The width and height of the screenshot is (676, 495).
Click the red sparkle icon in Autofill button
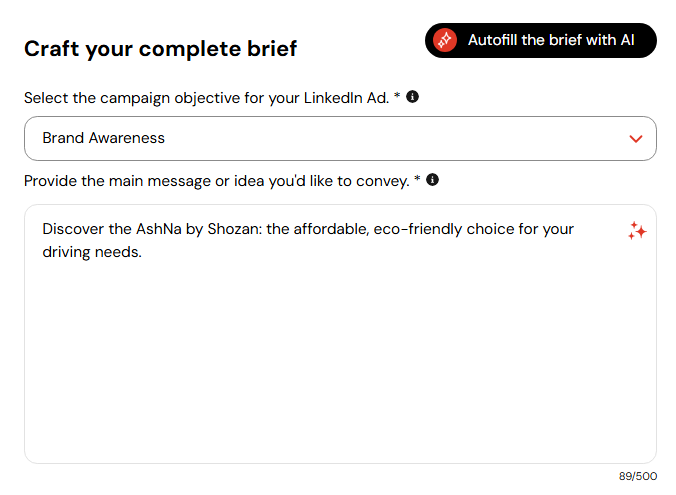[445, 41]
